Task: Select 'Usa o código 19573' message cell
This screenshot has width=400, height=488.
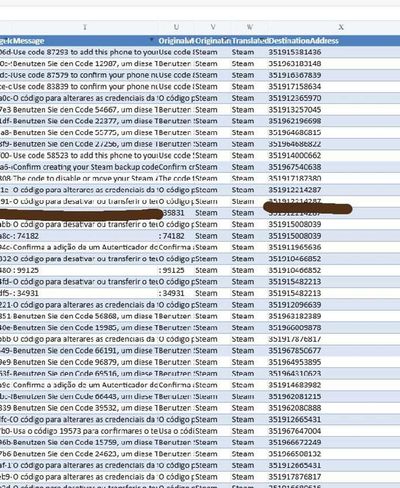Action: pos(79,431)
